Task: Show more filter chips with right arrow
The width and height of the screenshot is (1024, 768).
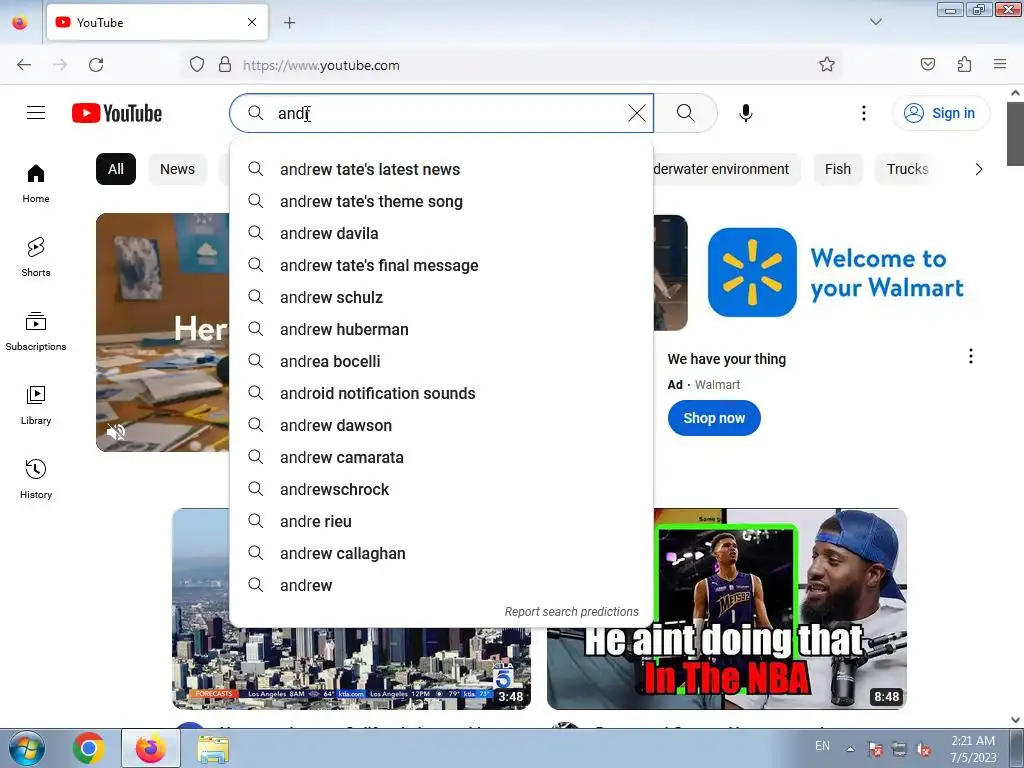Action: click(x=978, y=169)
